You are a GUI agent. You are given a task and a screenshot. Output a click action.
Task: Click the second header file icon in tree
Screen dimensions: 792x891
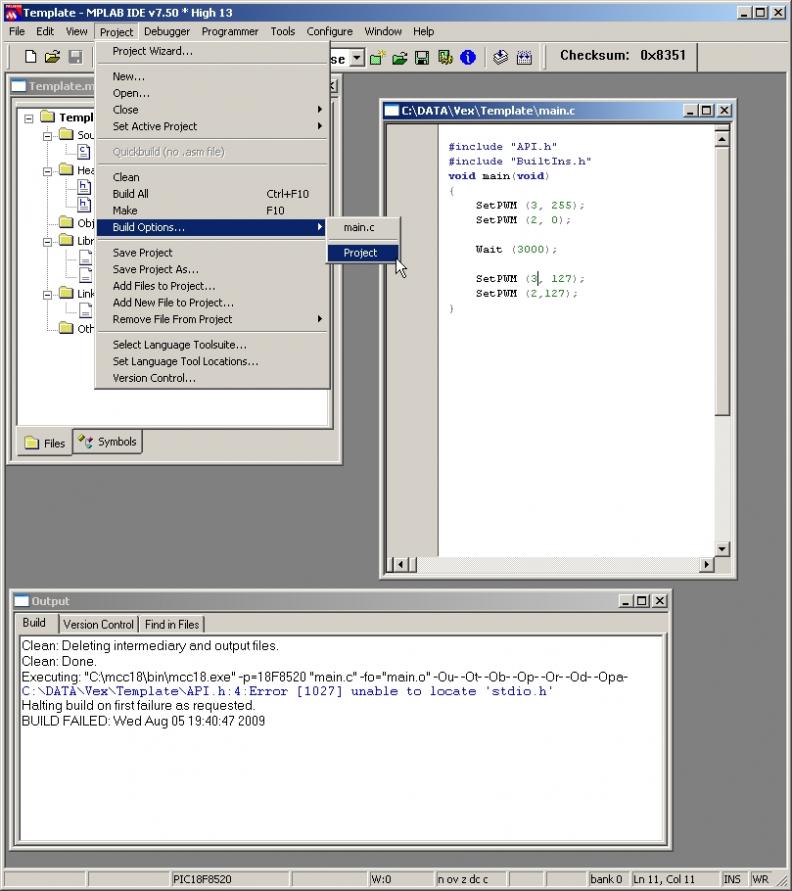pyautogui.click(x=84, y=204)
